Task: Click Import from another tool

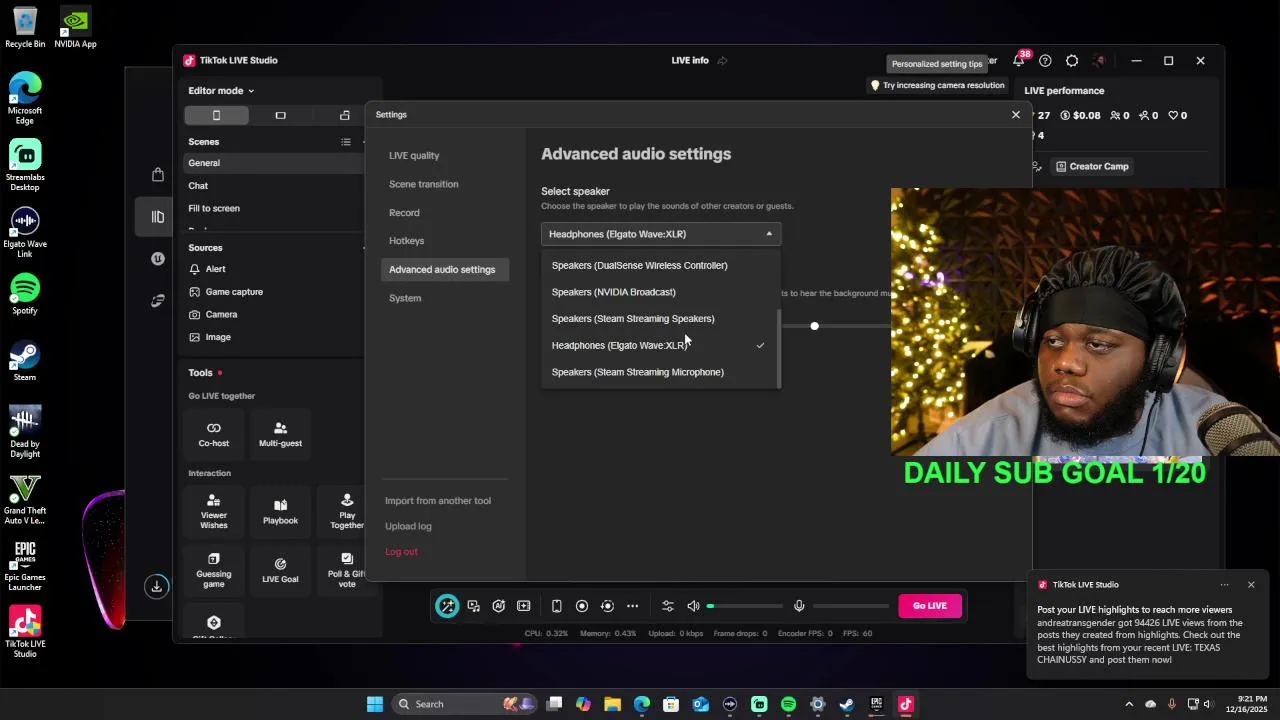Action: pyautogui.click(x=438, y=501)
